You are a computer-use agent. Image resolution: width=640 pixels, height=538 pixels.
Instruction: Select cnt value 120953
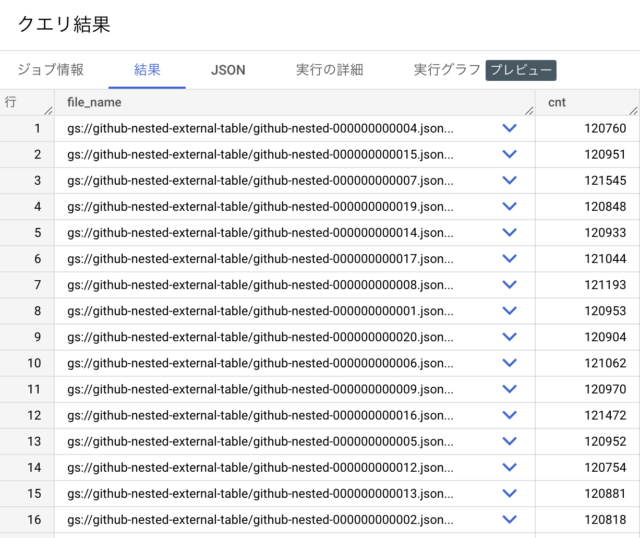[x=605, y=311]
